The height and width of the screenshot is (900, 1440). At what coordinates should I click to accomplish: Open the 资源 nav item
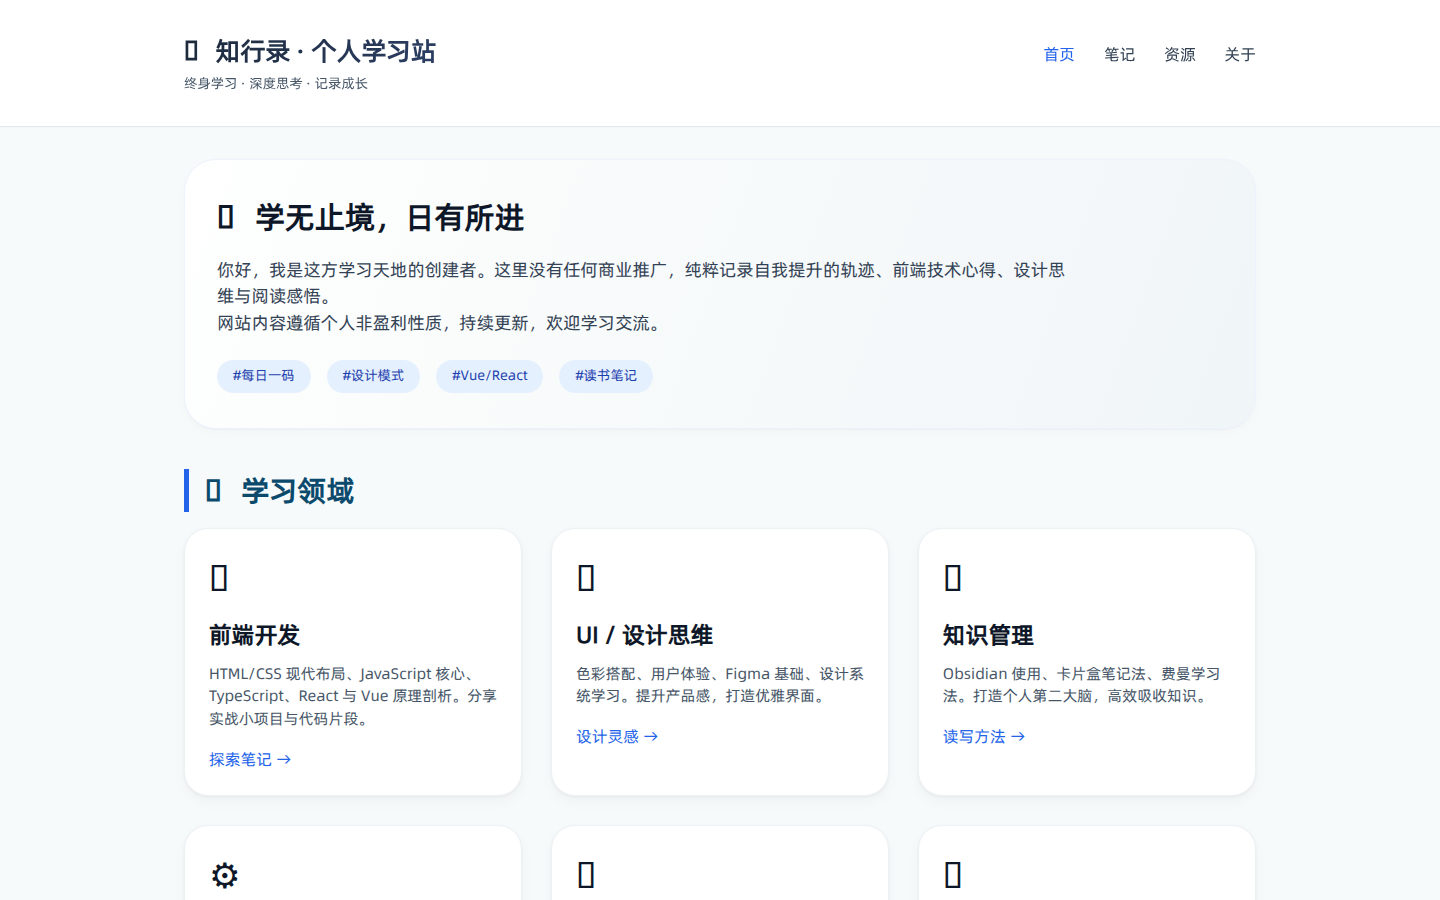[x=1179, y=55]
